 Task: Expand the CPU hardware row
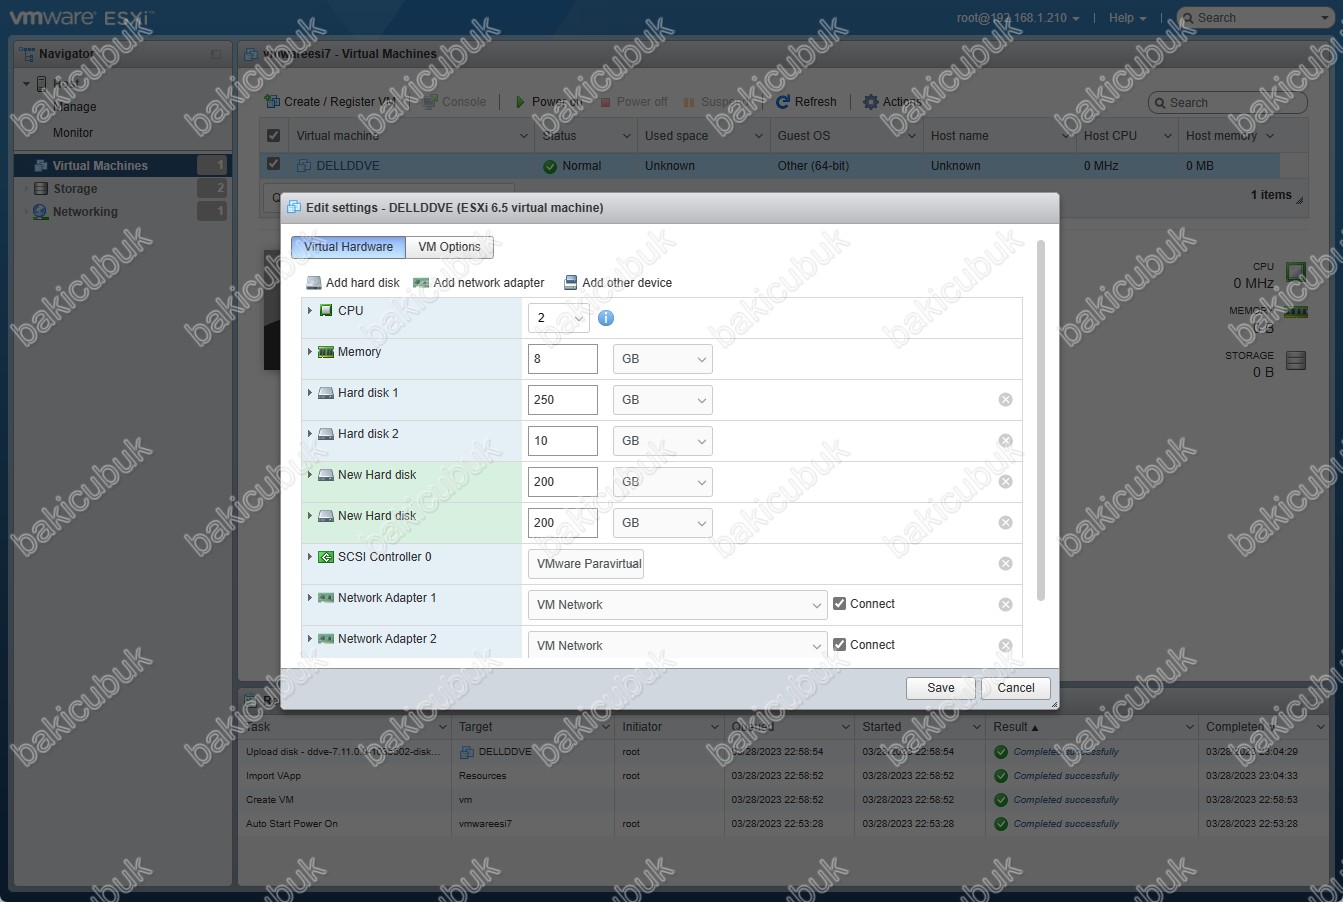310,311
